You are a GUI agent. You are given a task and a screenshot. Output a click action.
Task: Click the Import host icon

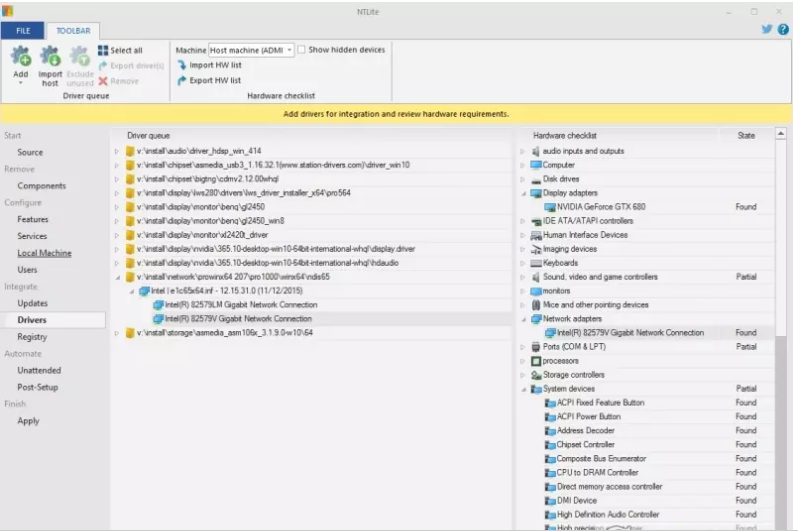tap(50, 56)
